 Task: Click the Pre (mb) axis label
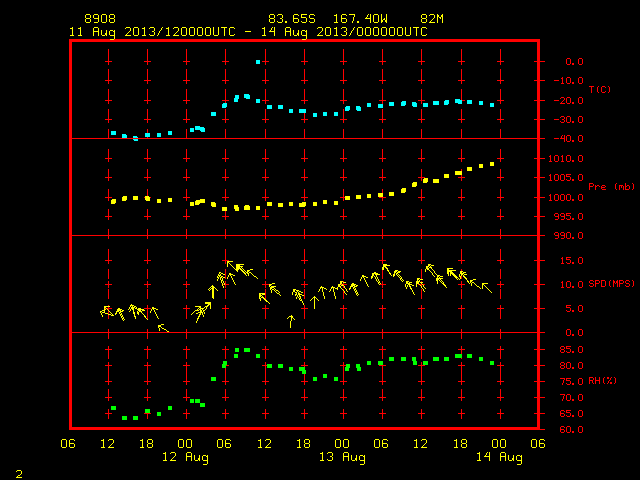coord(611,187)
